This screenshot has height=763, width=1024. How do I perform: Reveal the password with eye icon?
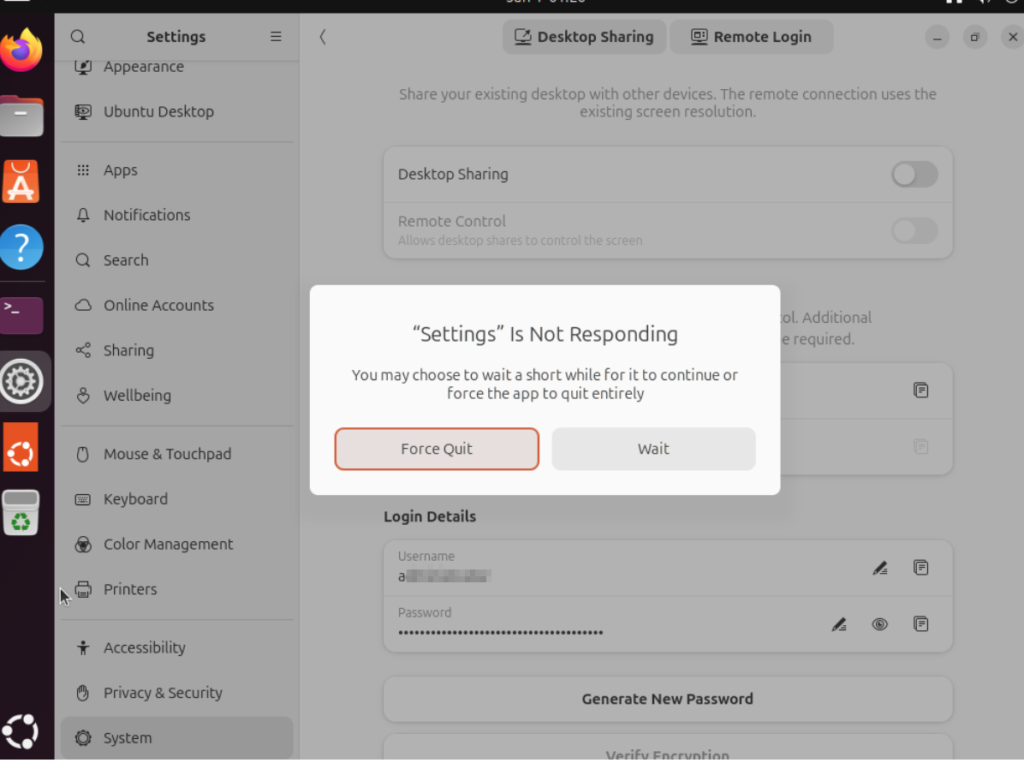click(880, 625)
